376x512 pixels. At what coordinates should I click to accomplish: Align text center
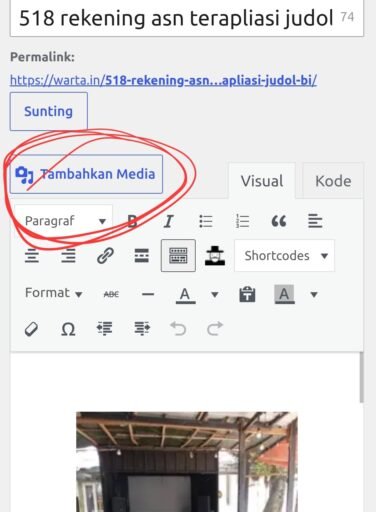32,256
